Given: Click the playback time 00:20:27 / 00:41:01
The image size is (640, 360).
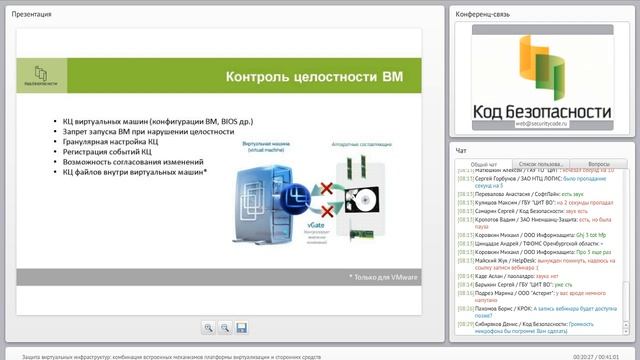Looking at the screenshot, I should (596, 357).
